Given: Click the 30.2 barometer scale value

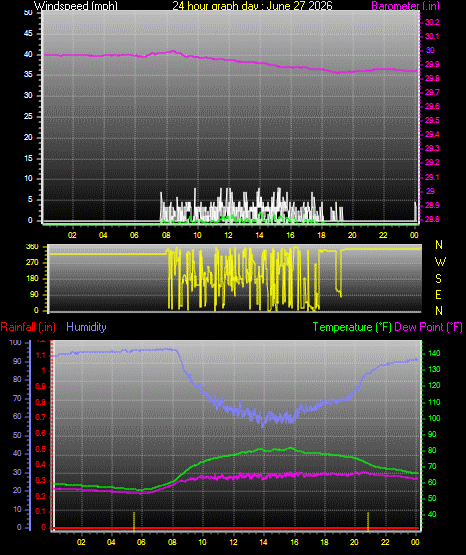Looking at the screenshot, I should coord(432,22).
